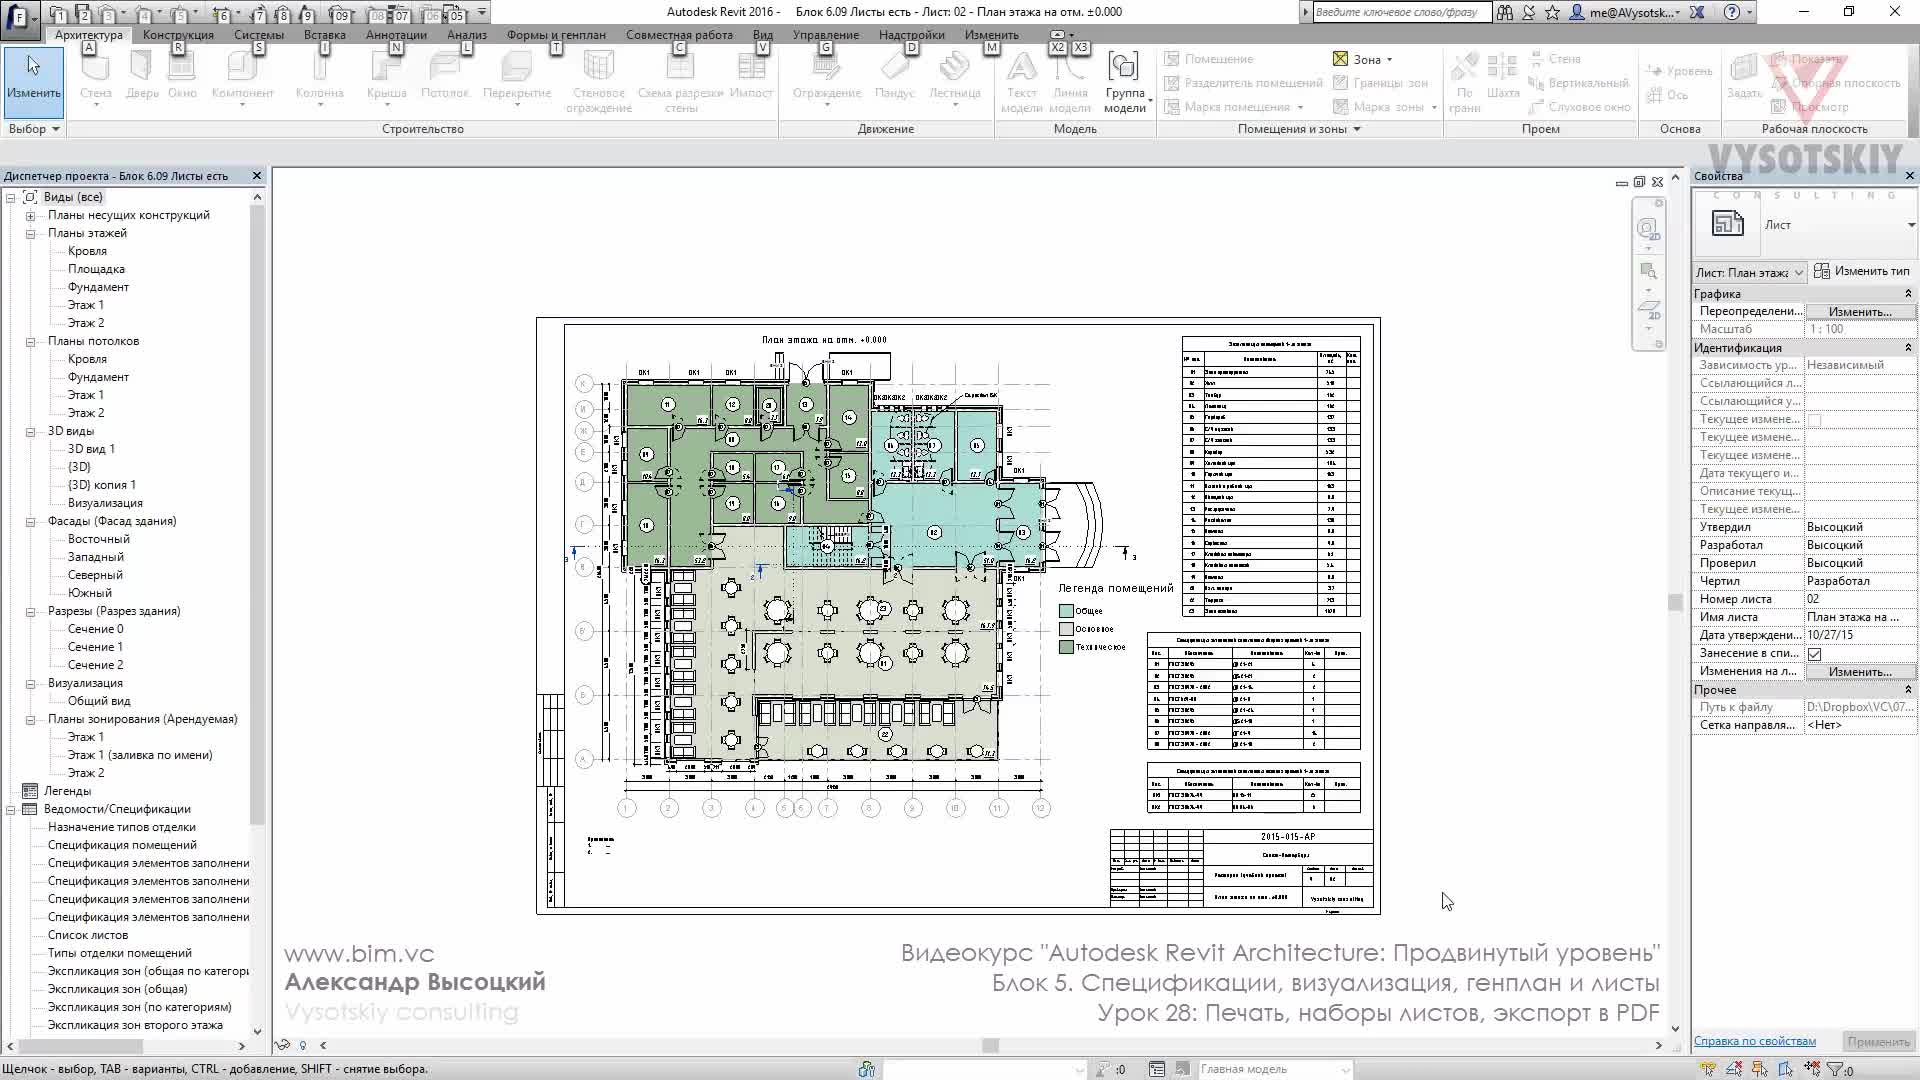Toggle the Занесение в список листов checkbox
This screenshot has height=1080, width=1920.
pyautogui.click(x=1814, y=654)
